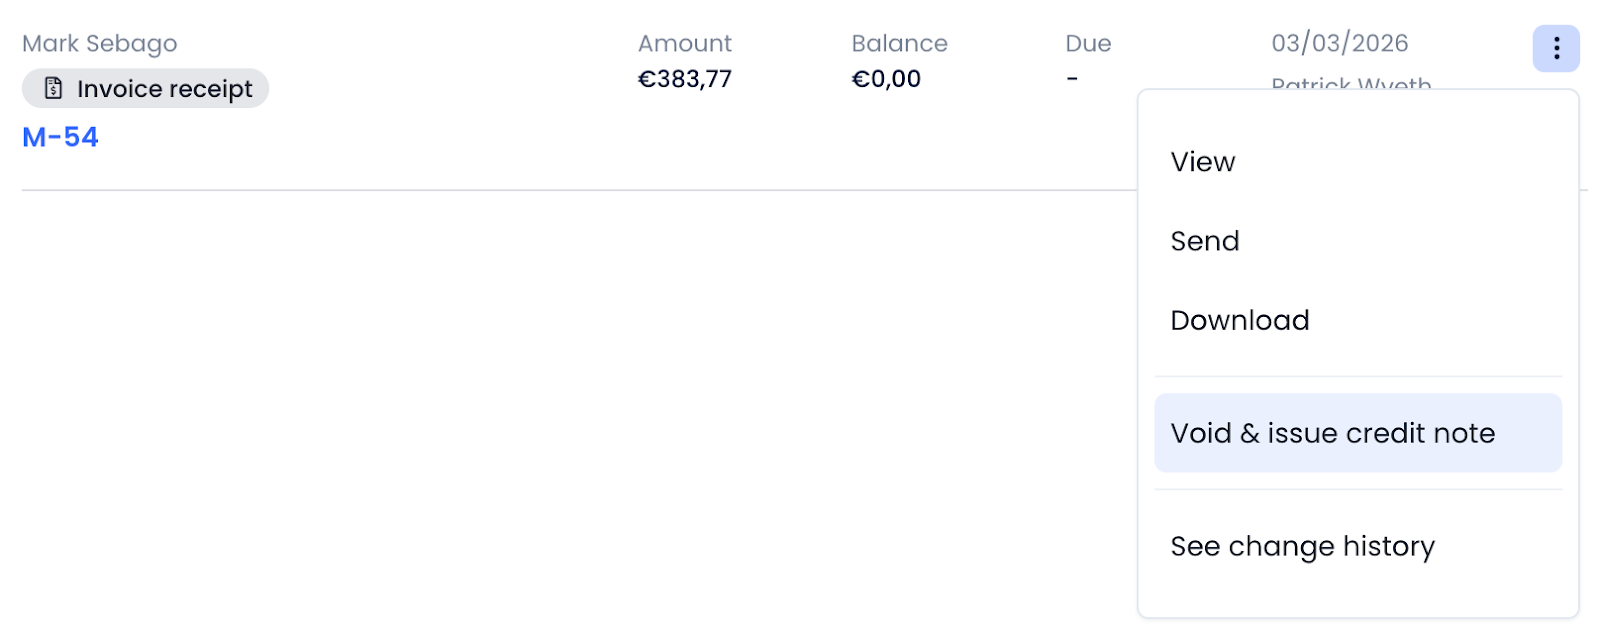Choose View from the actions menu
Image resolution: width=1600 pixels, height=638 pixels.
[x=1203, y=162]
